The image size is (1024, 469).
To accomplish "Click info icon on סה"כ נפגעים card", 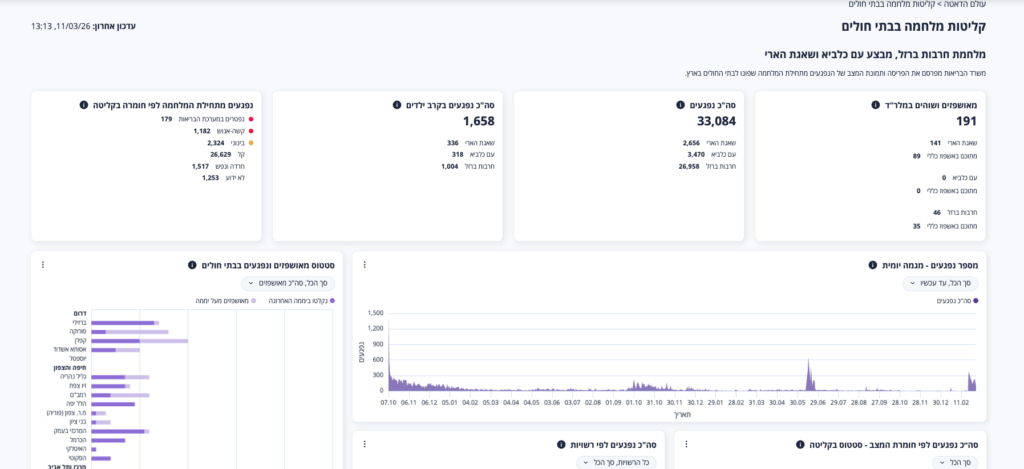I will coord(680,105).
